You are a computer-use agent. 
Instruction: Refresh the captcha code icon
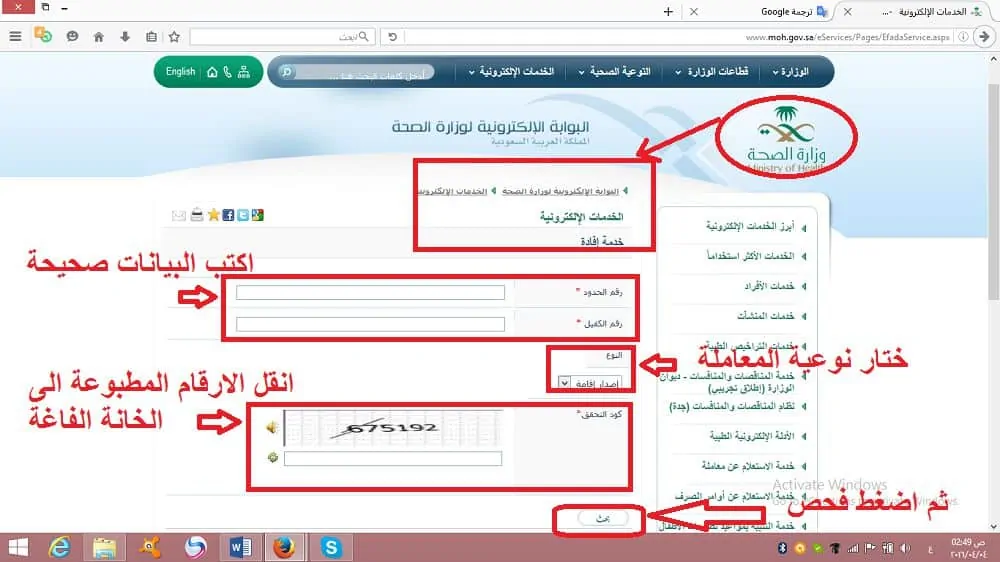pyautogui.click(x=273, y=457)
